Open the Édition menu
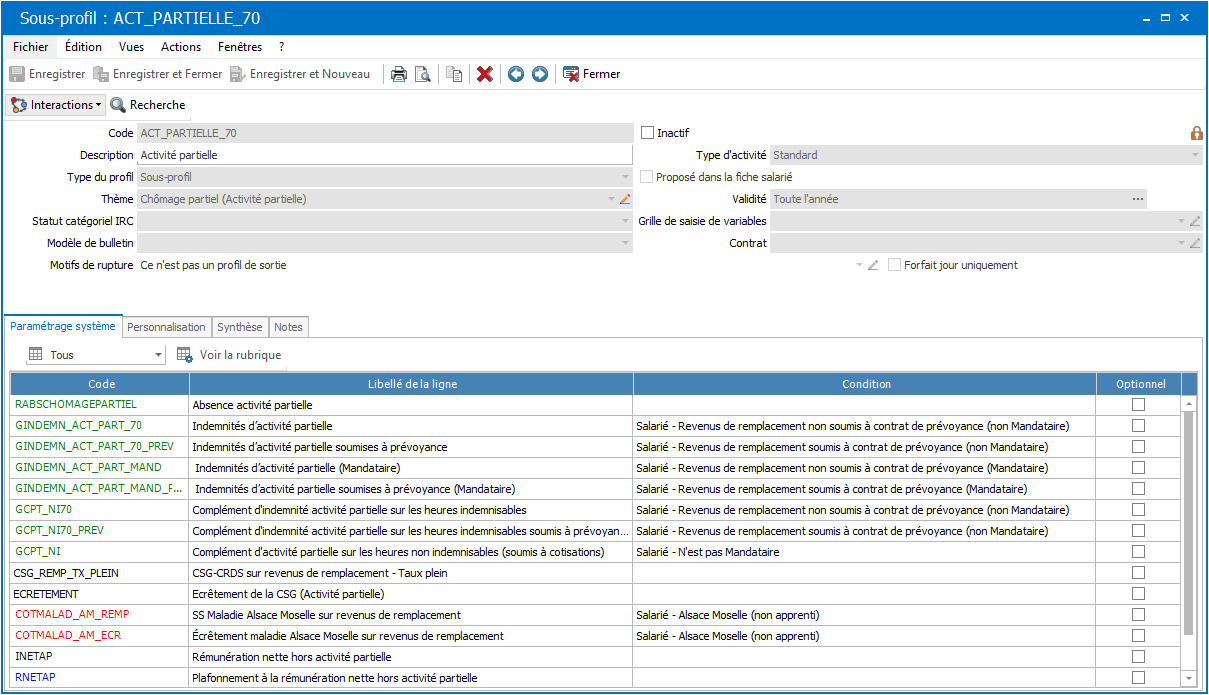 coord(83,47)
